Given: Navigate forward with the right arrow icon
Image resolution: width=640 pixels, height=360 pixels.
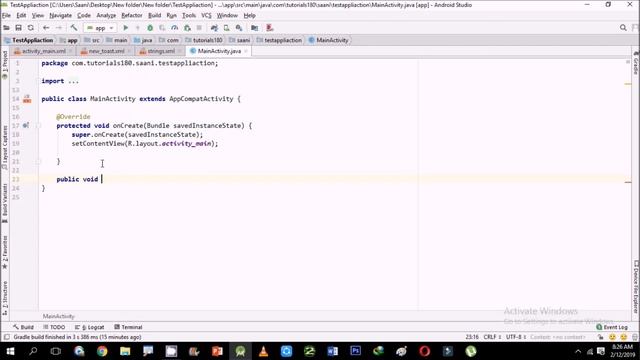Looking at the screenshot, I should tap(59, 28).
